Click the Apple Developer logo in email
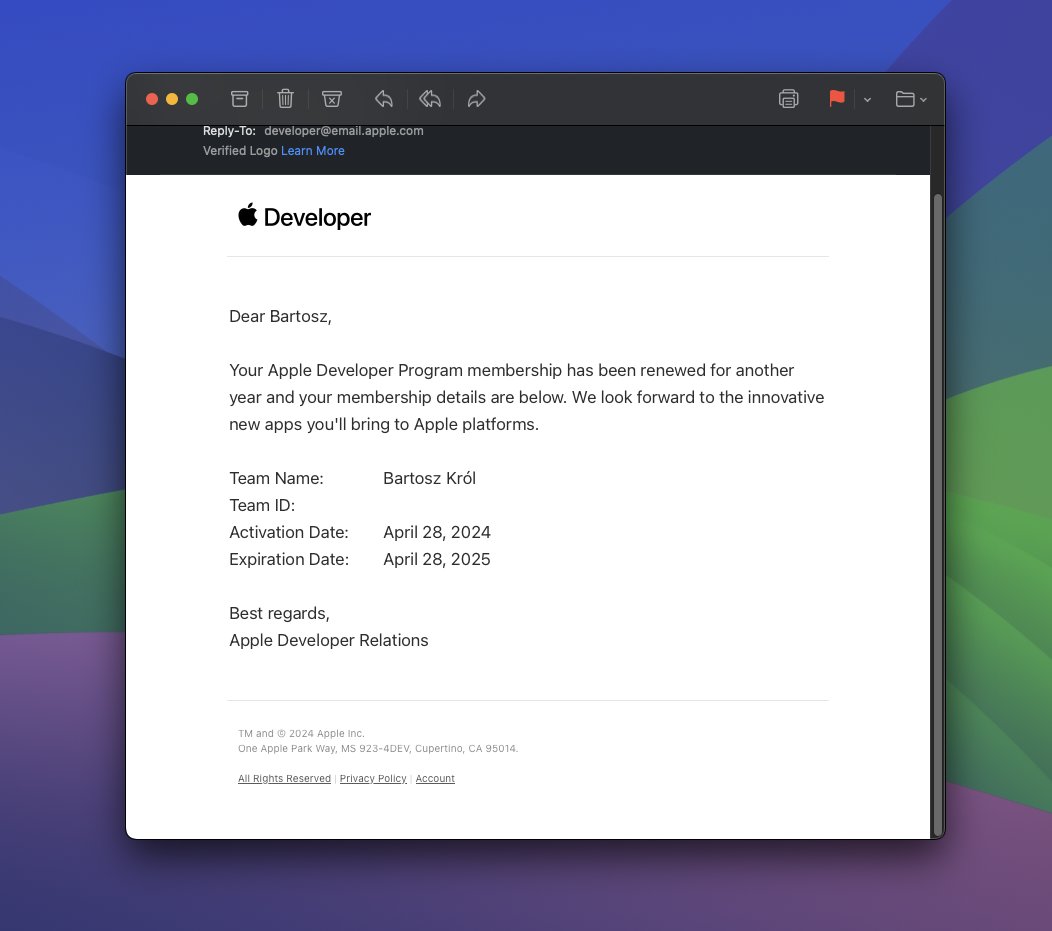The image size is (1052, 931). click(x=304, y=217)
